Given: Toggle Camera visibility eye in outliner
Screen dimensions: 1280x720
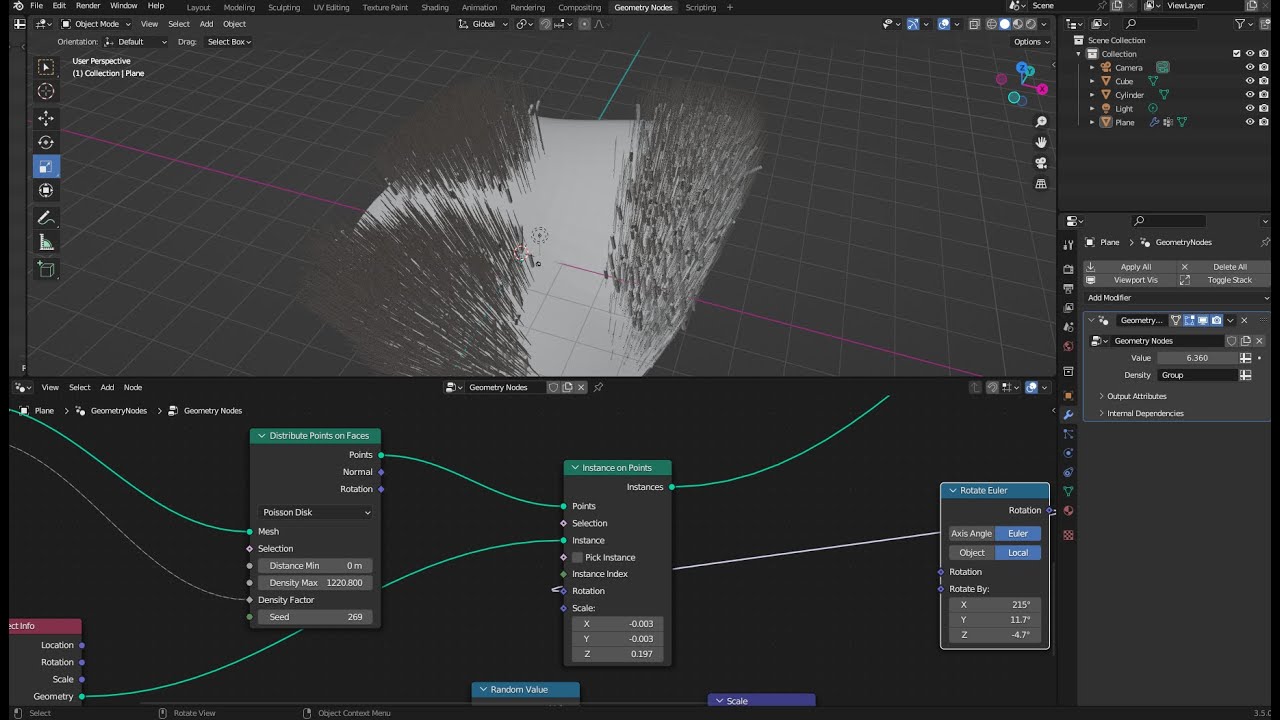Looking at the screenshot, I should tap(1249, 67).
